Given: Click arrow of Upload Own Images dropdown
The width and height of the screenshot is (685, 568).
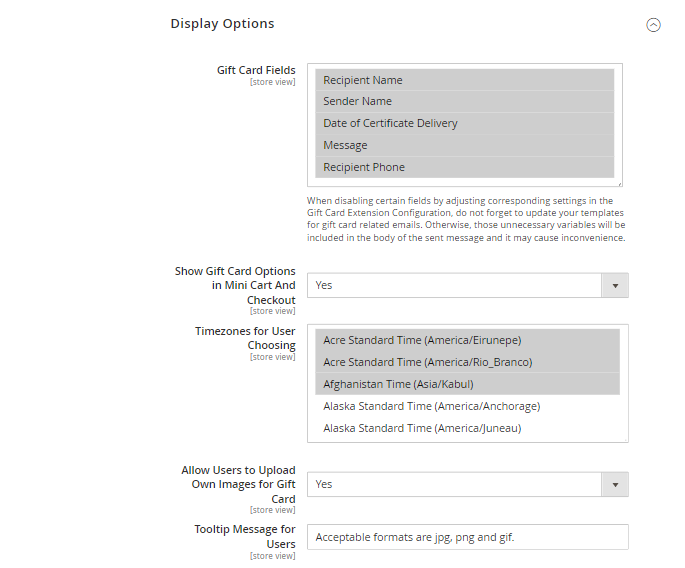Looking at the screenshot, I should (x=614, y=484).
